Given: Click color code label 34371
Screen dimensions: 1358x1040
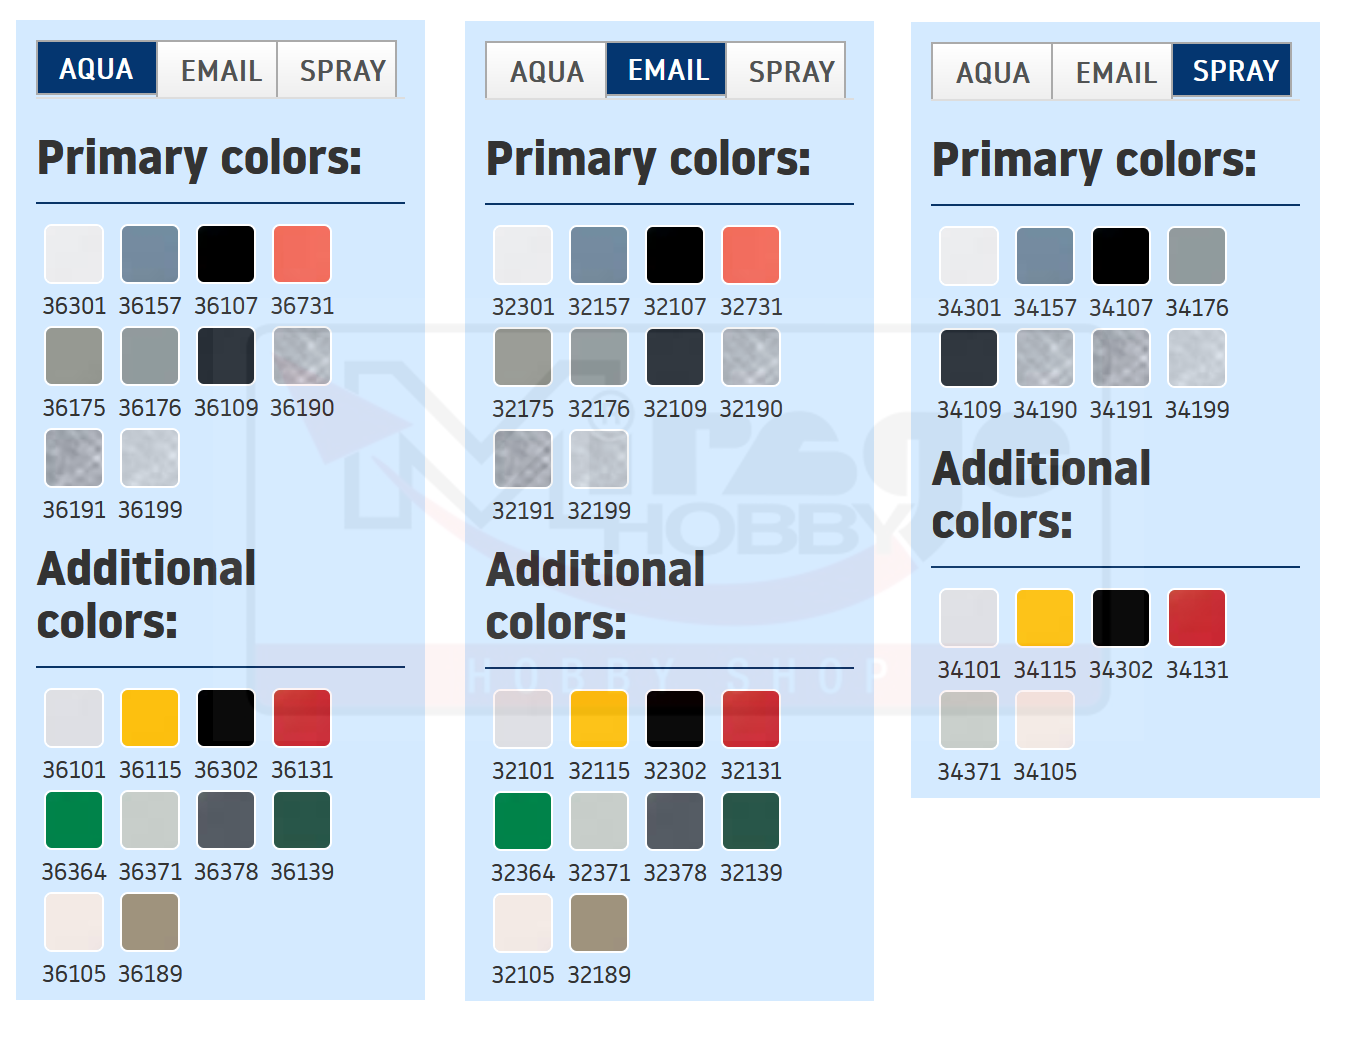Looking at the screenshot, I should pos(969,772).
